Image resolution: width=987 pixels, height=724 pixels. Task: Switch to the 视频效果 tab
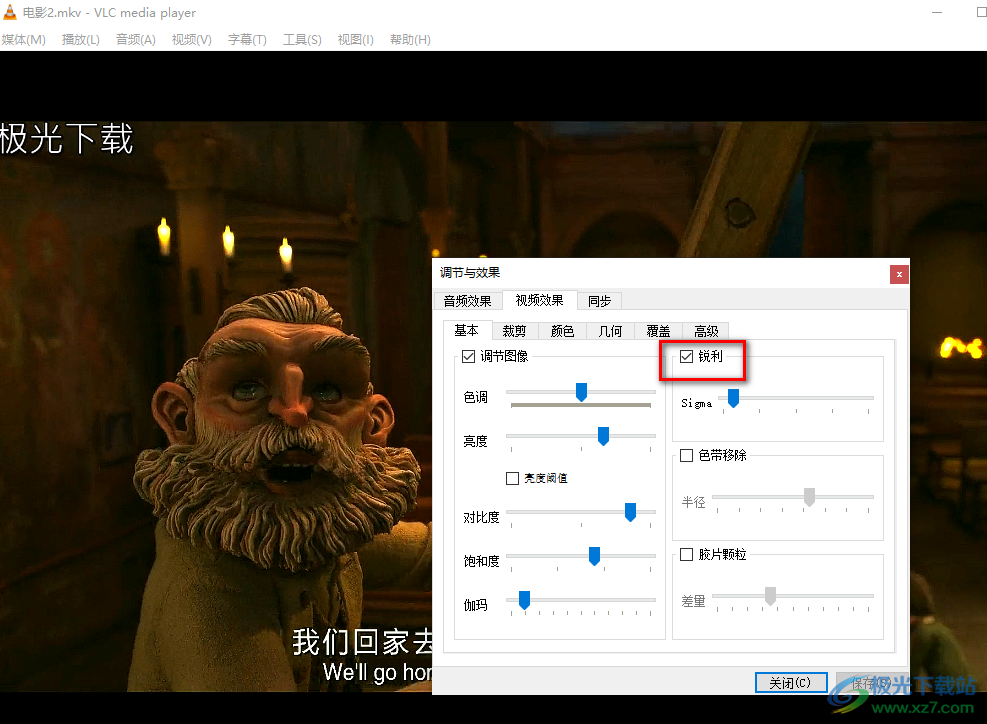(x=539, y=300)
